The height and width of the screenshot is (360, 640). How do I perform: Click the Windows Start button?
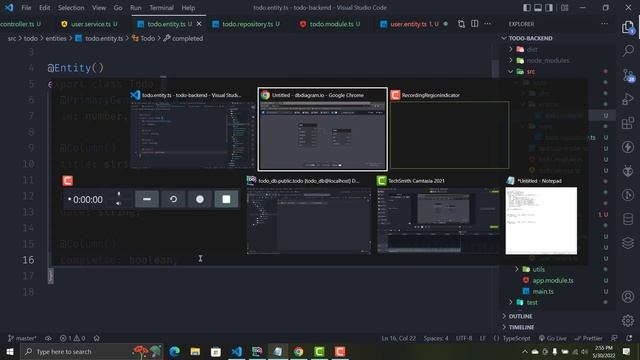(x=10, y=351)
